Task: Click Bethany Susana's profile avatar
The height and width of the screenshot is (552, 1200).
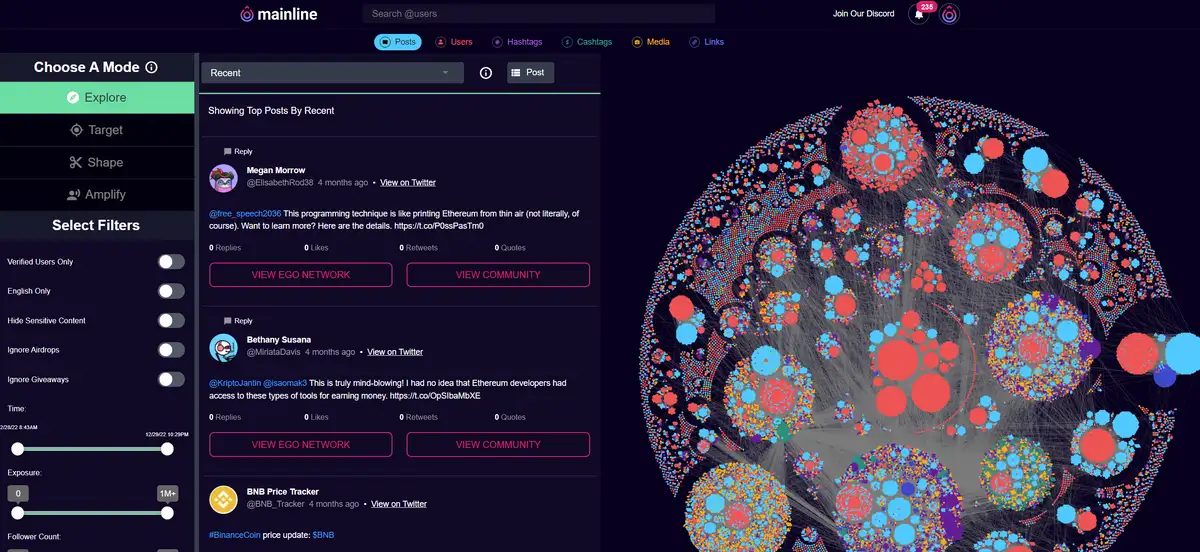Action: click(223, 347)
